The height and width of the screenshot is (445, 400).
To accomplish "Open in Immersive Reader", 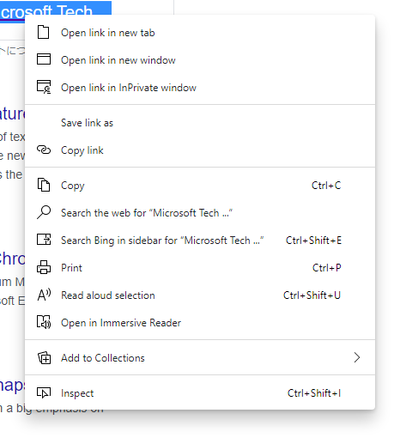I will point(200,323).
